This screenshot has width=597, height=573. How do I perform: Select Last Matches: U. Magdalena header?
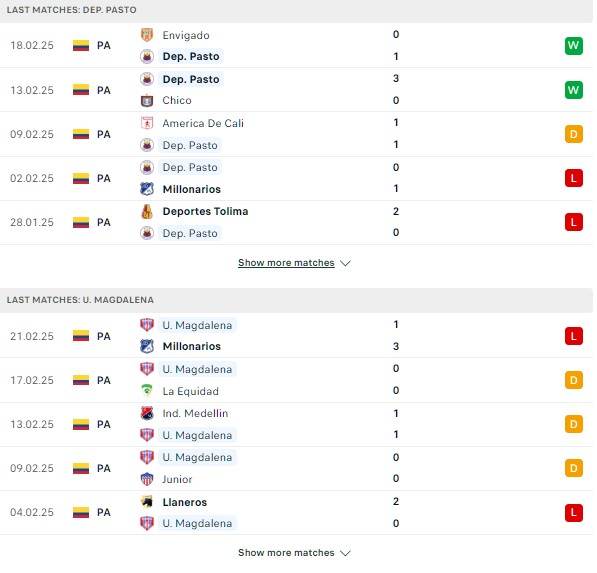point(296,300)
